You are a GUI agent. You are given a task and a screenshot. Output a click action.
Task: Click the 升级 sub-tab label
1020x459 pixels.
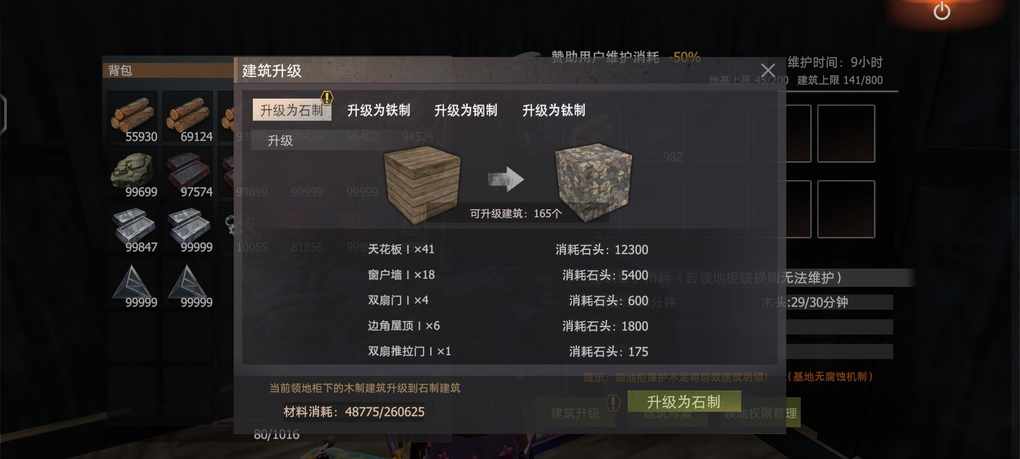coord(280,140)
